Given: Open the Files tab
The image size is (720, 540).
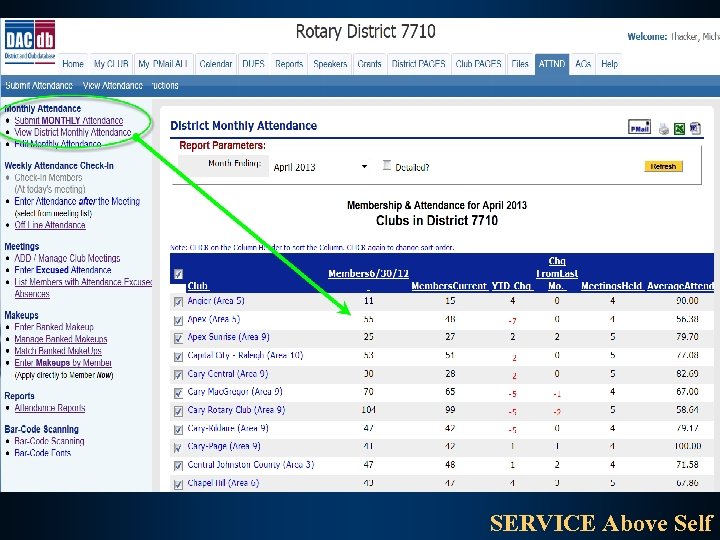Looking at the screenshot, I should [x=520, y=64].
